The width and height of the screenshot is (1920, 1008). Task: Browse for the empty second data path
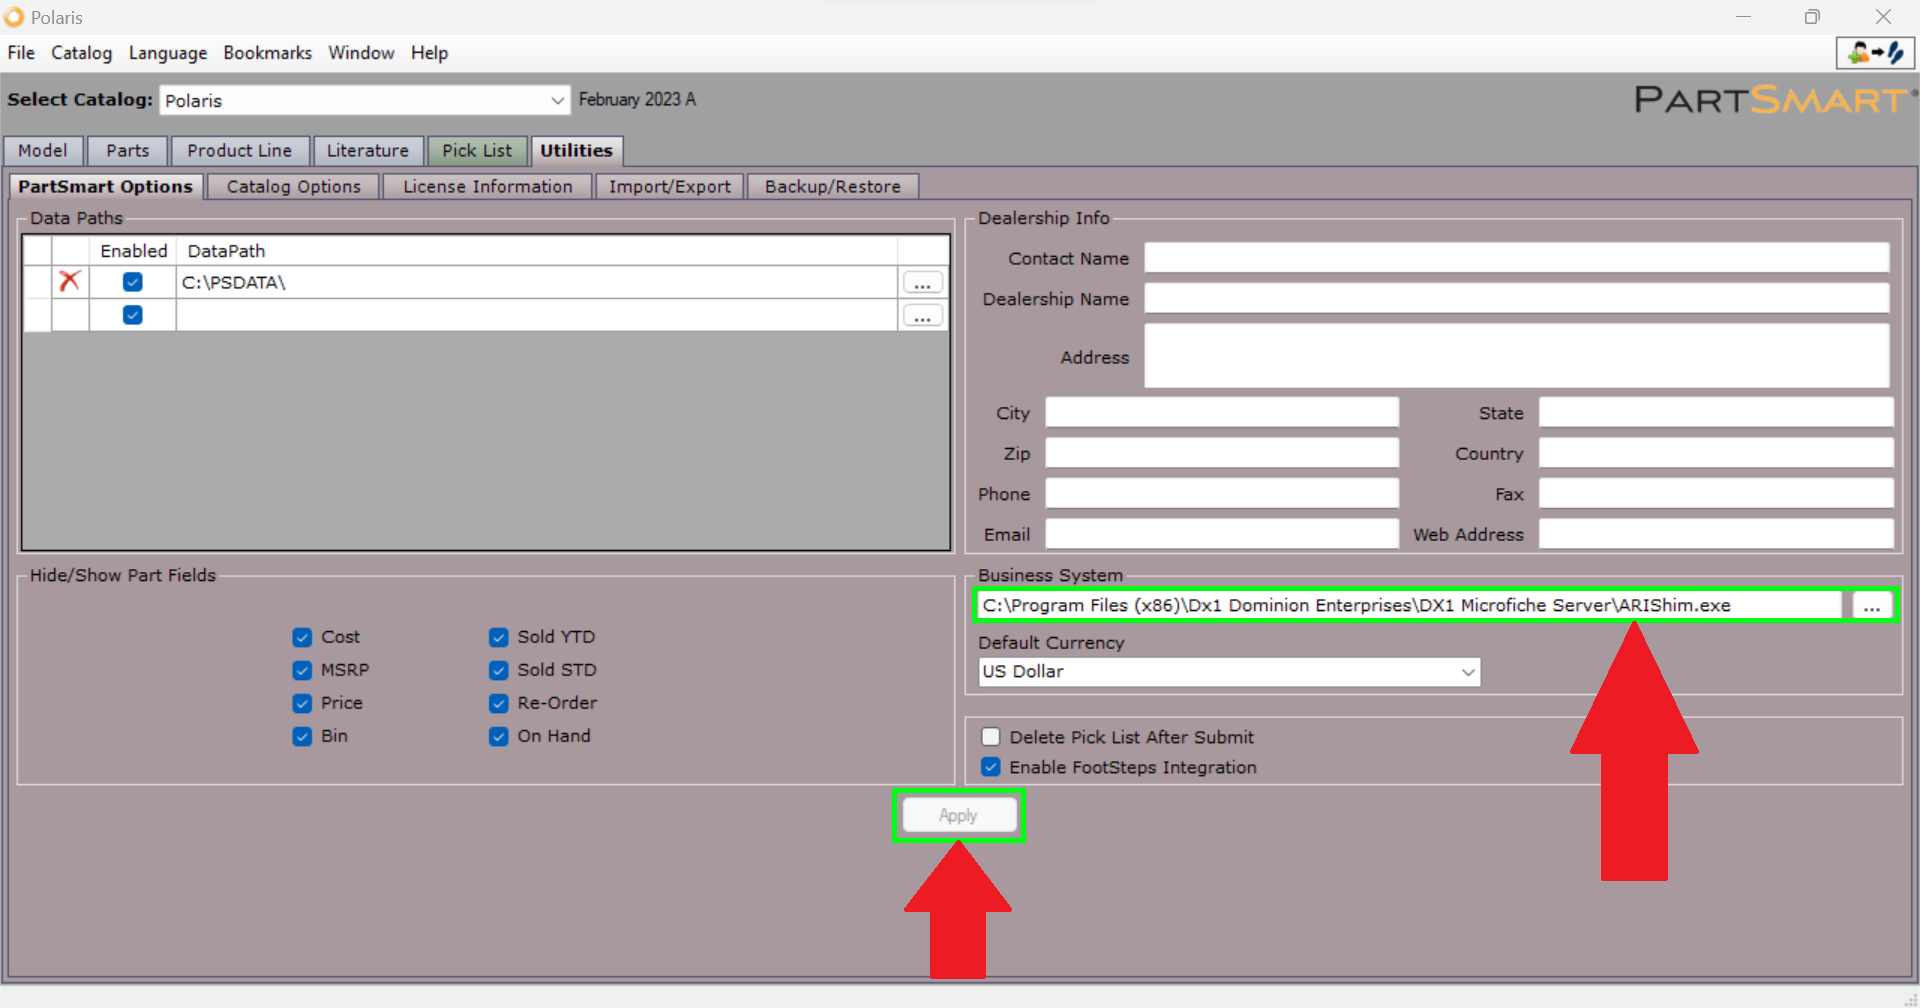[x=922, y=316]
